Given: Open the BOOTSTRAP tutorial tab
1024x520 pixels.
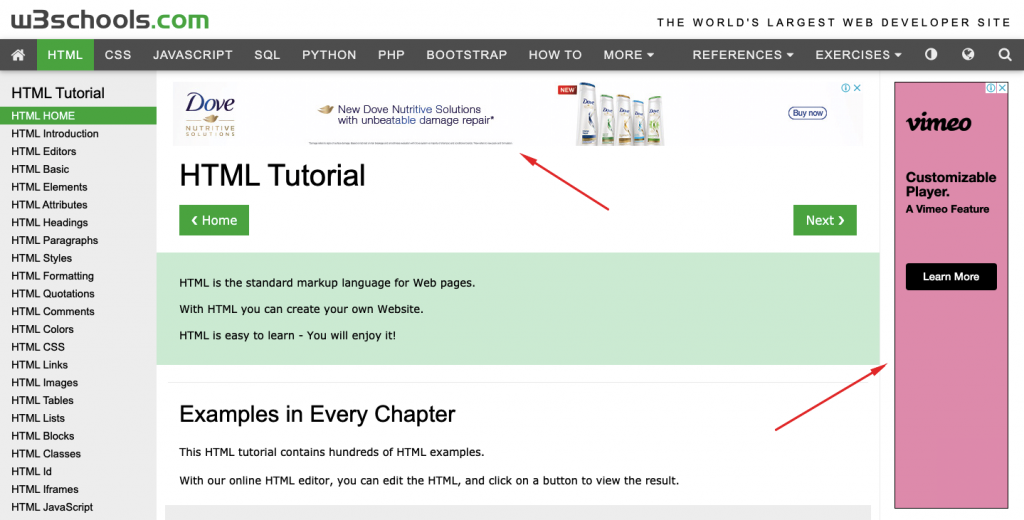Looking at the screenshot, I should [467, 55].
